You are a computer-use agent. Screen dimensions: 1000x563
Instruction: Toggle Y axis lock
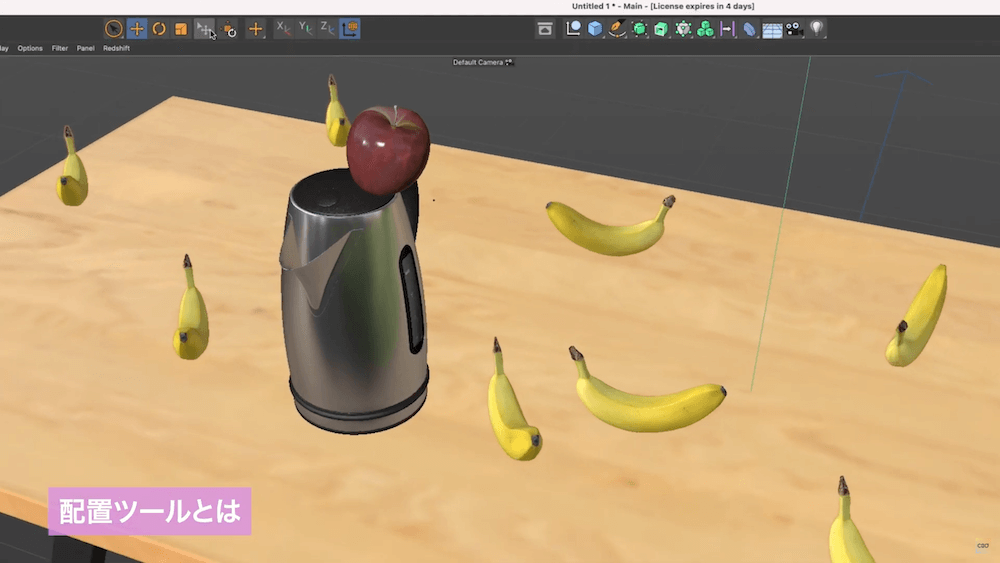305,29
